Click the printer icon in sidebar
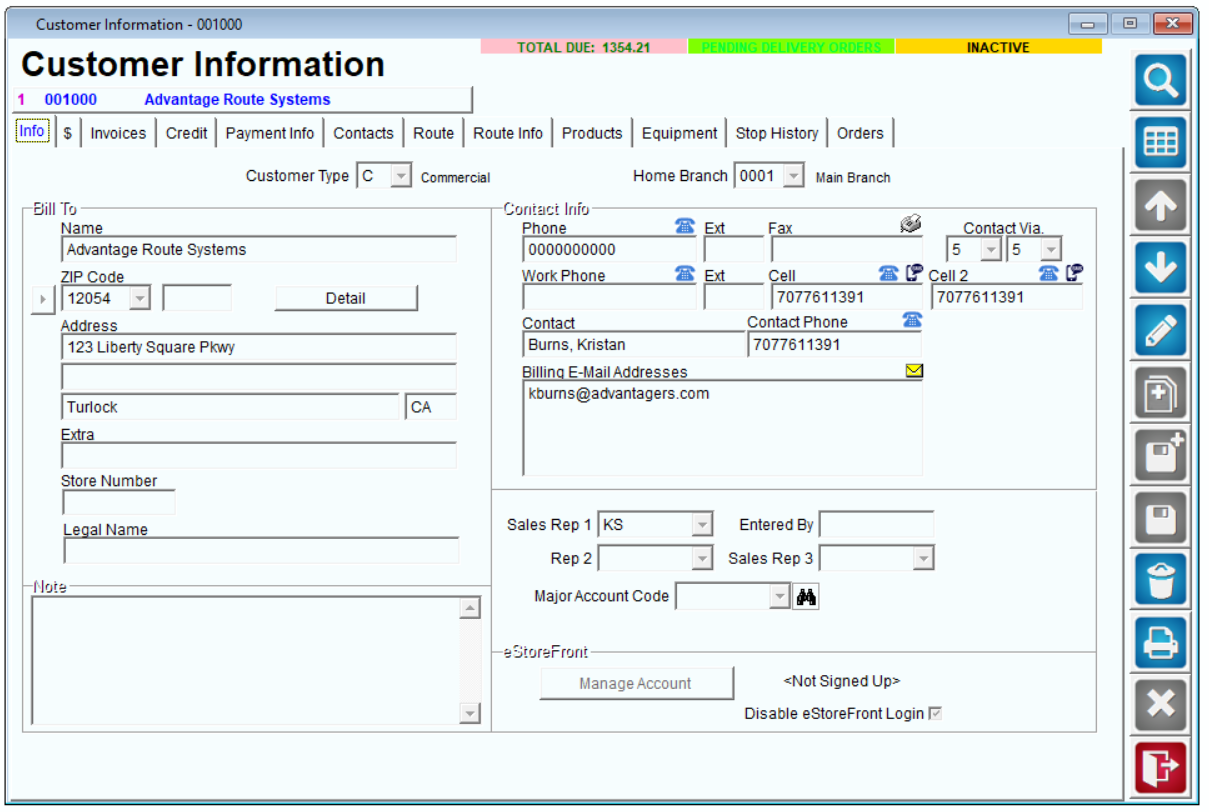The width and height of the screenshot is (1209, 812). tap(1160, 643)
